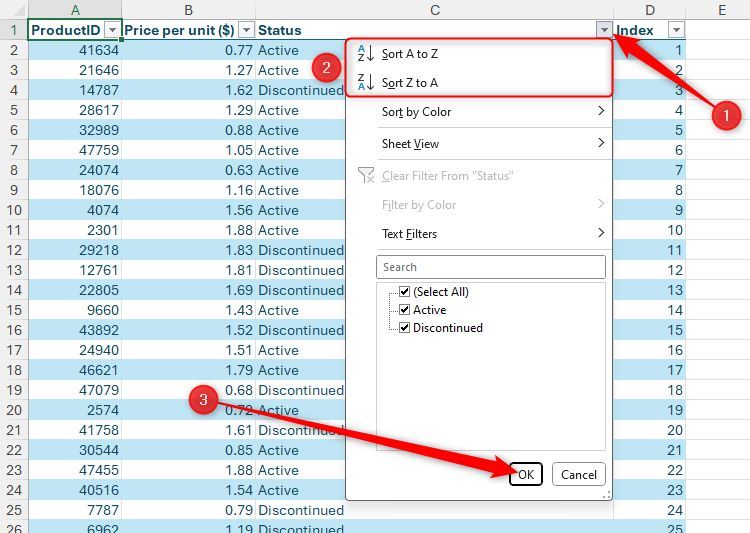This screenshot has height=533, width=750.
Task: Click the Clear Filter funnel icon
Action: coord(366,176)
